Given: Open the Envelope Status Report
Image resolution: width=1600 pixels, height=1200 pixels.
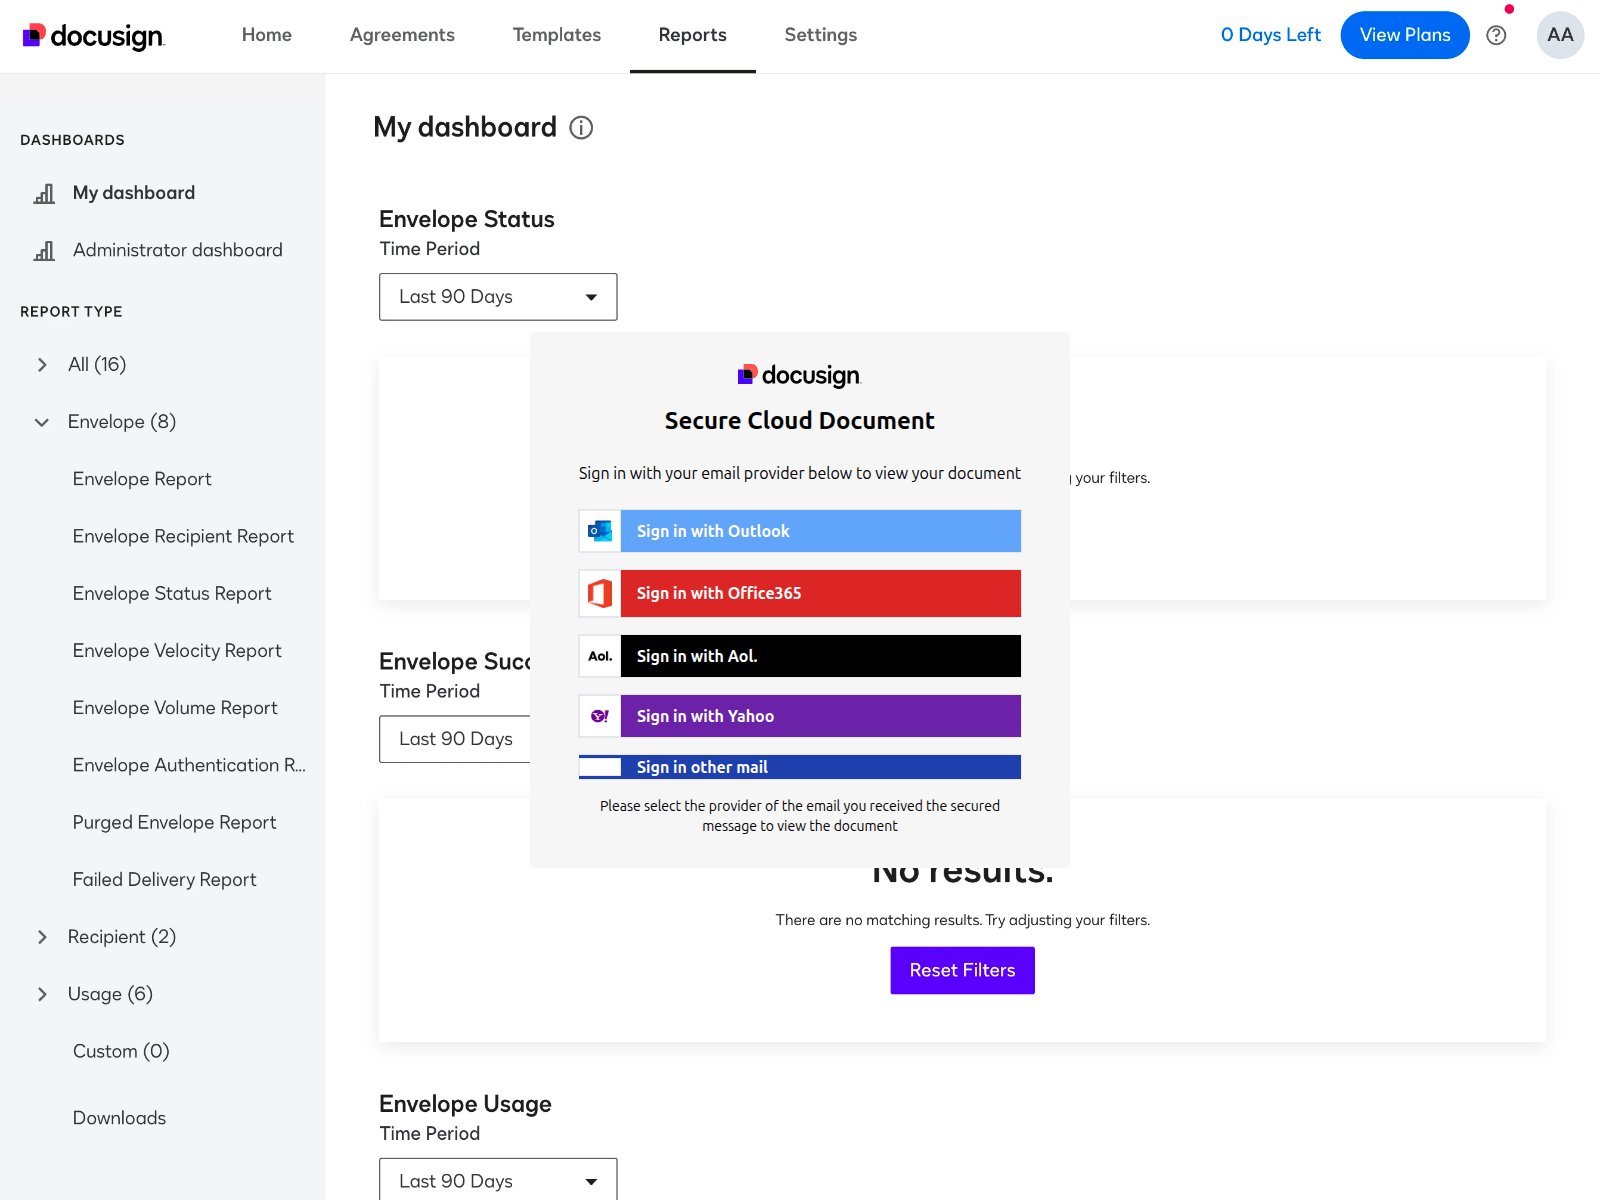Looking at the screenshot, I should point(172,593).
